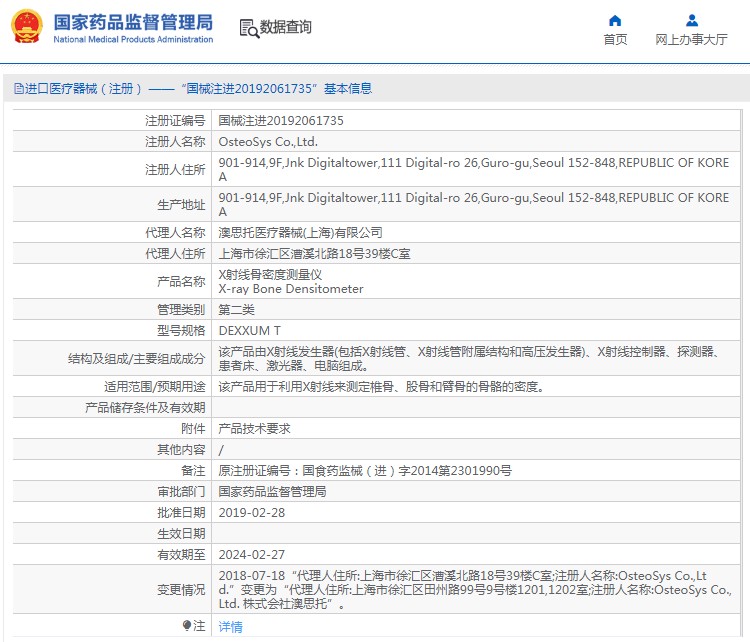Click the 生产地址 row label

[181, 205]
